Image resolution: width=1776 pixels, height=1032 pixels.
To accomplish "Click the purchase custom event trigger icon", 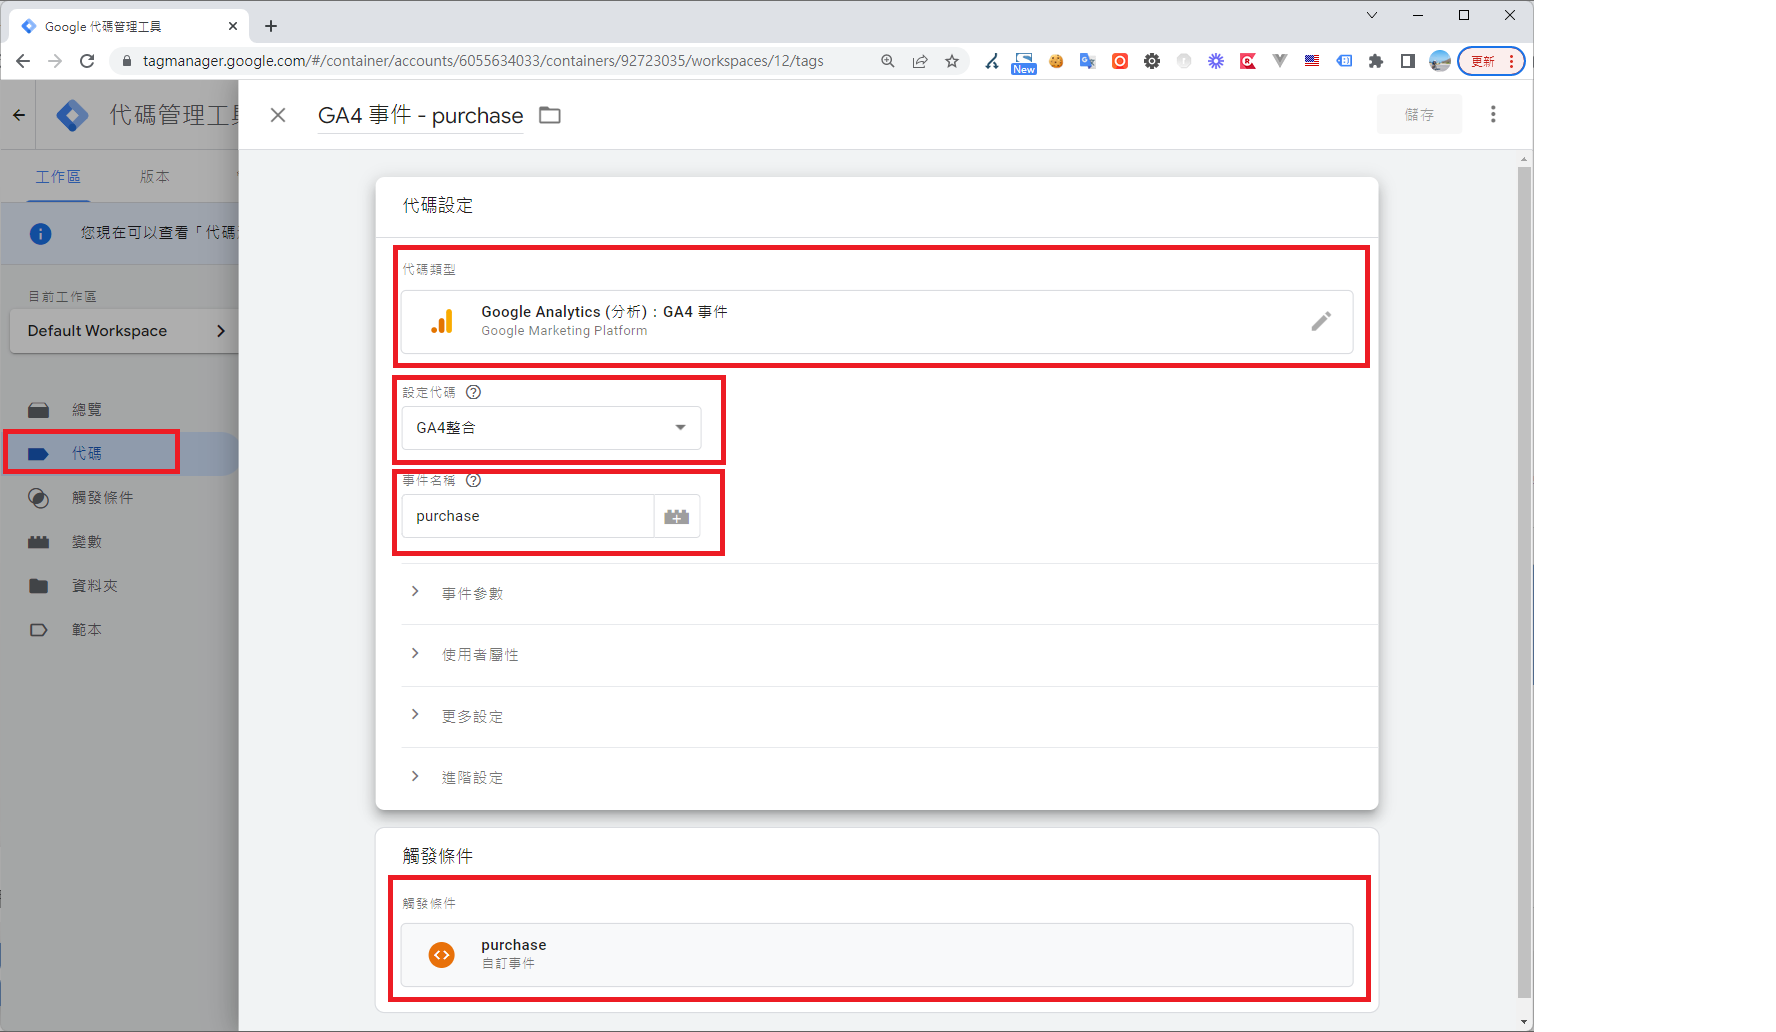I will [441, 955].
